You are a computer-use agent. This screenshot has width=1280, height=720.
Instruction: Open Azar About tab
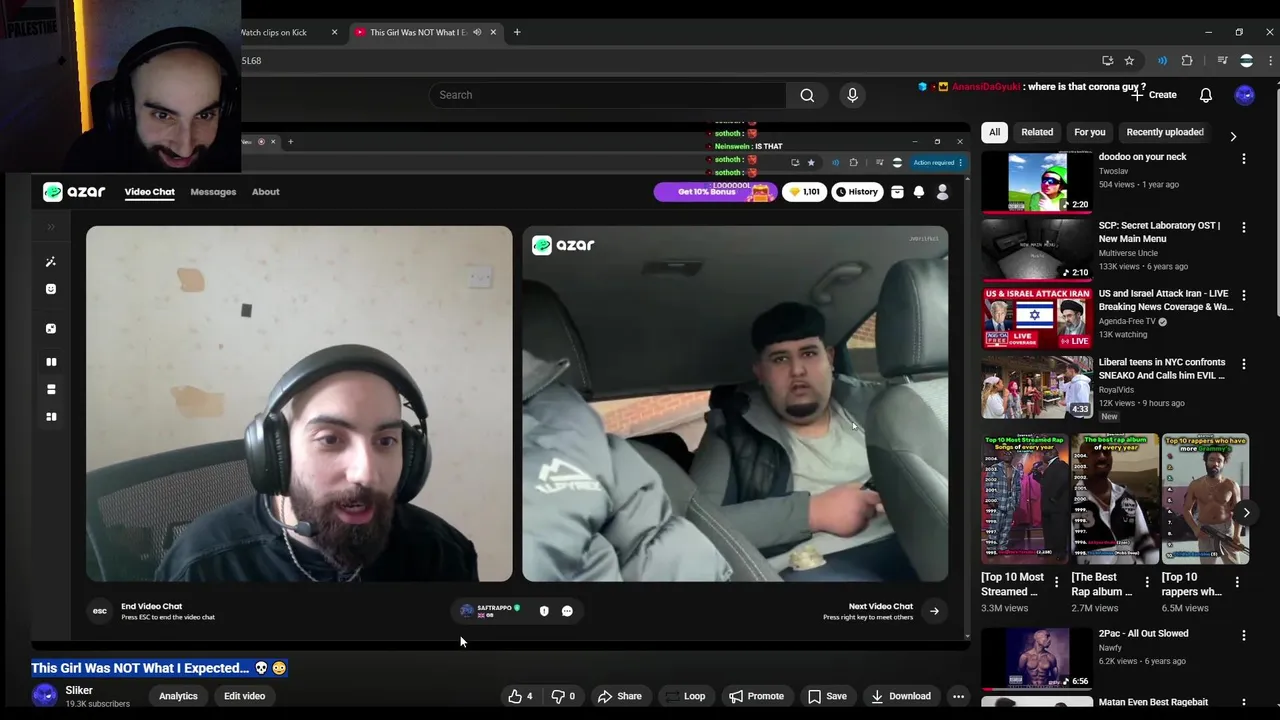[265, 192]
